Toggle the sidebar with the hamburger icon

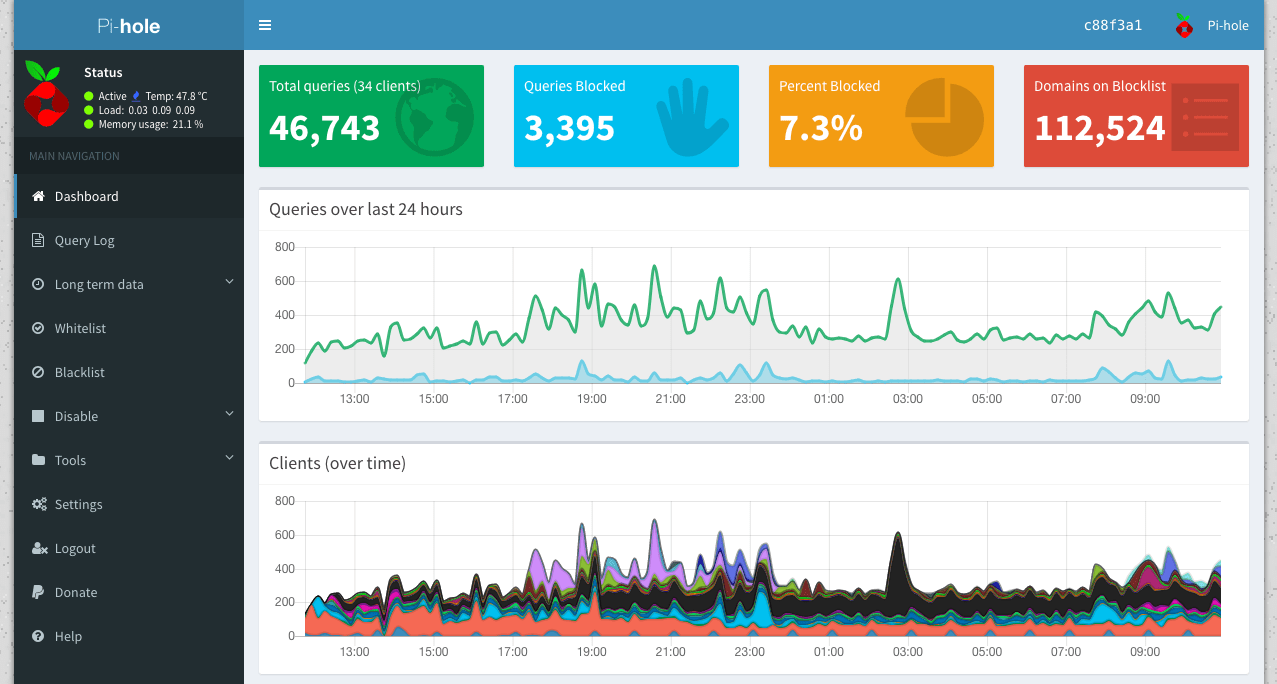(265, 25)
